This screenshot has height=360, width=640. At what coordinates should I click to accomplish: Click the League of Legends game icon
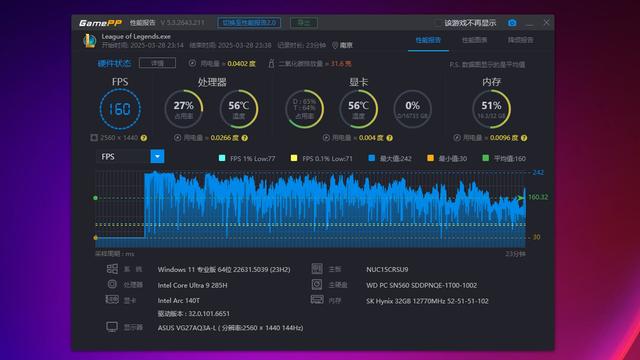pyautogui.click(x=89, y=41)
